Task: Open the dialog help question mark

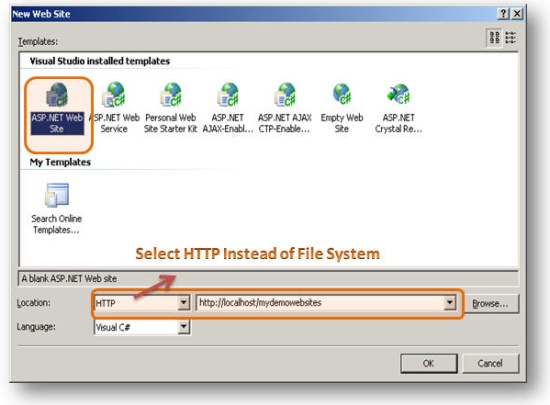Action: pyautogui.click(x=503, y=14)
